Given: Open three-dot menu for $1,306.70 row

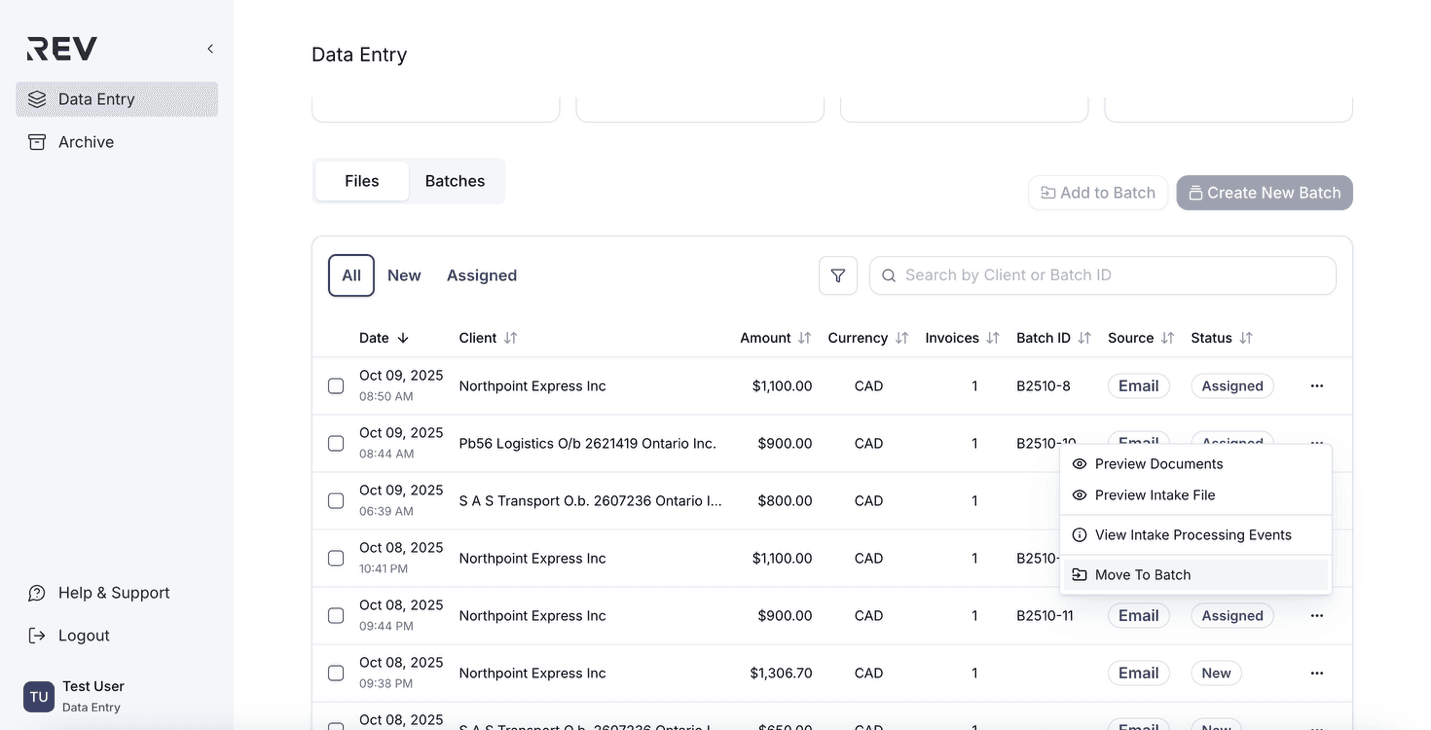Looking at the screenshot, I should [x=1316, y=673].
